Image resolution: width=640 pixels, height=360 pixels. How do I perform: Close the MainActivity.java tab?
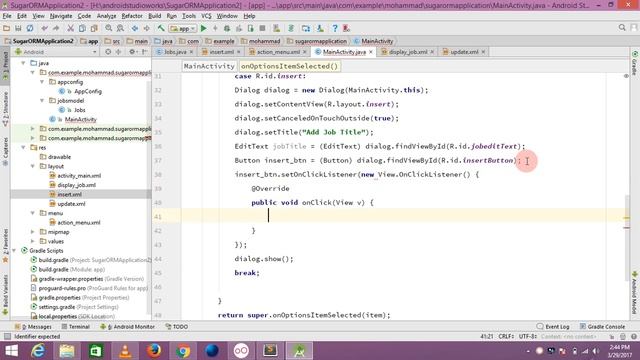tap(371, 52)
